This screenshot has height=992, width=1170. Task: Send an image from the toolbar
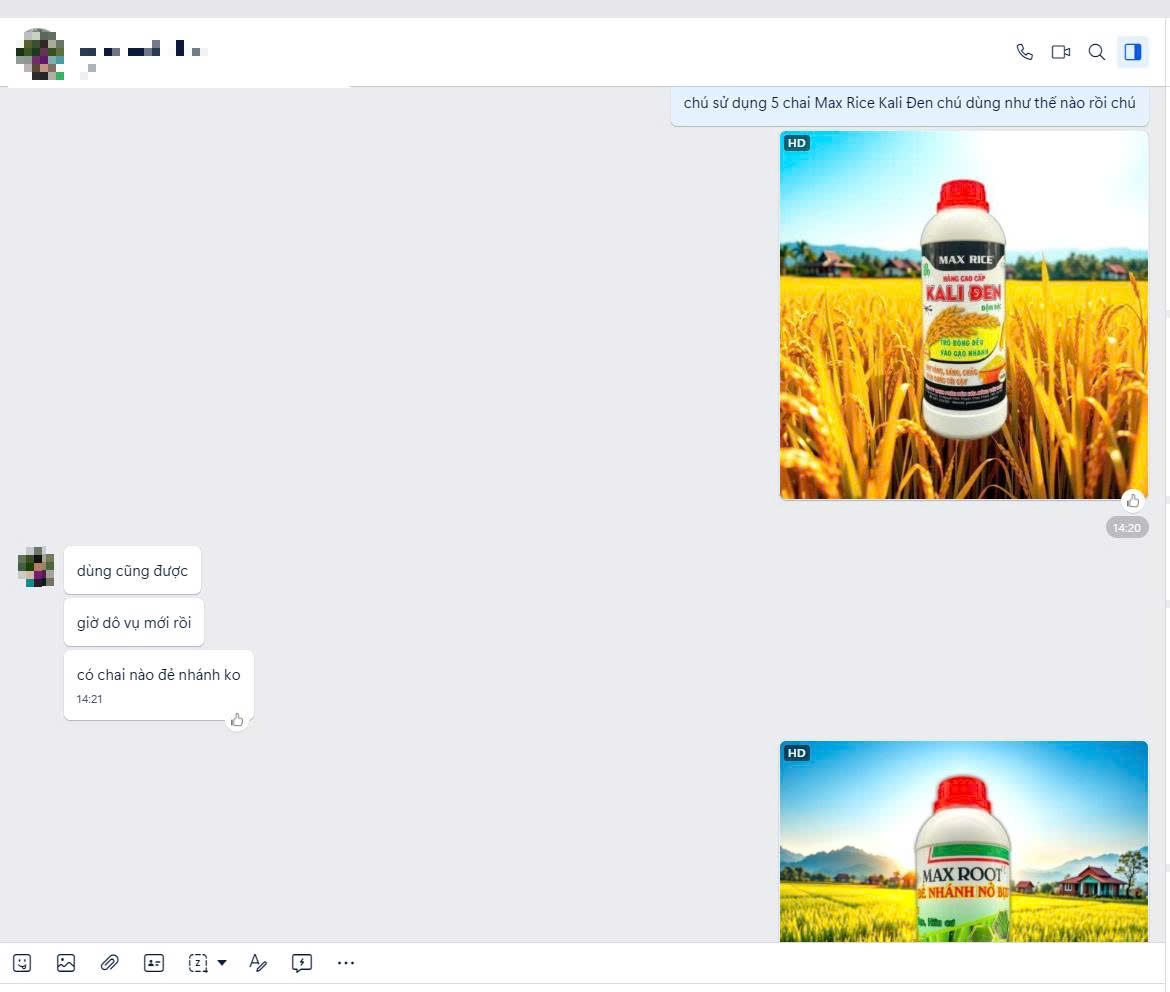tap(66, 963)
